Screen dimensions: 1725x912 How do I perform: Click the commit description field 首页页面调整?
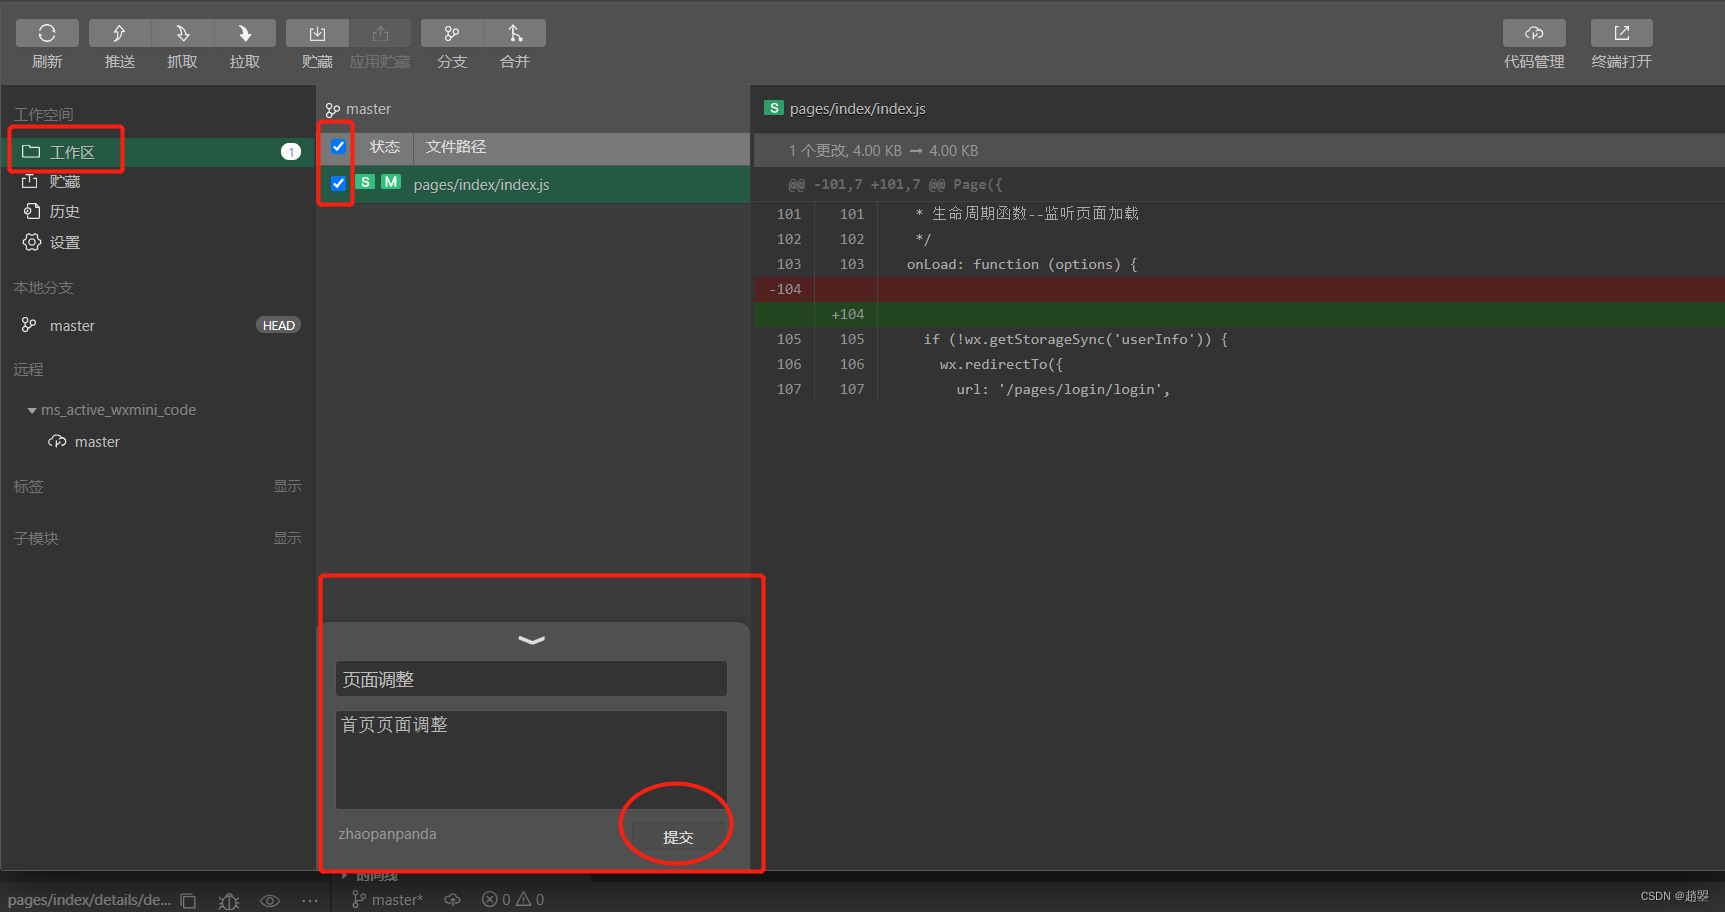tap(531, 759)
